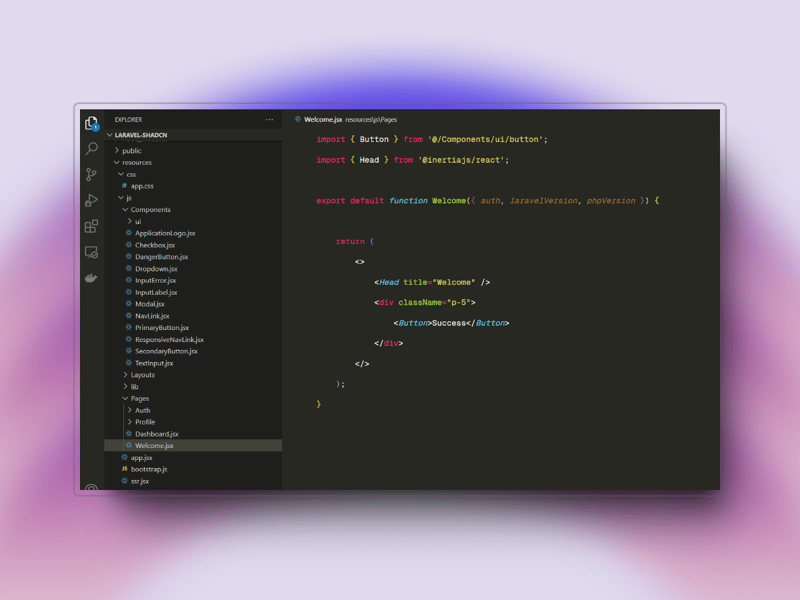Open the app.css stylesheet

(x=143, y=186)
